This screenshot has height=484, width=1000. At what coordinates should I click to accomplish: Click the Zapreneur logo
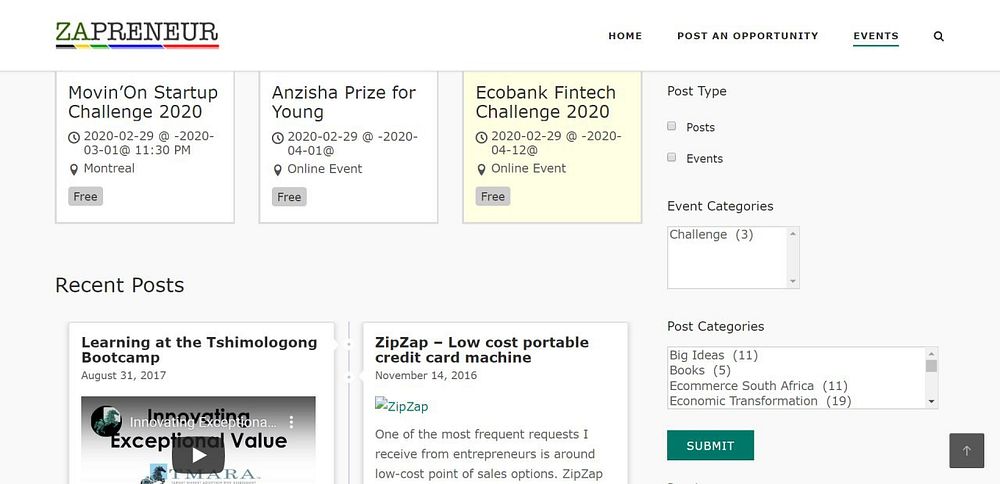click(137, 34)
